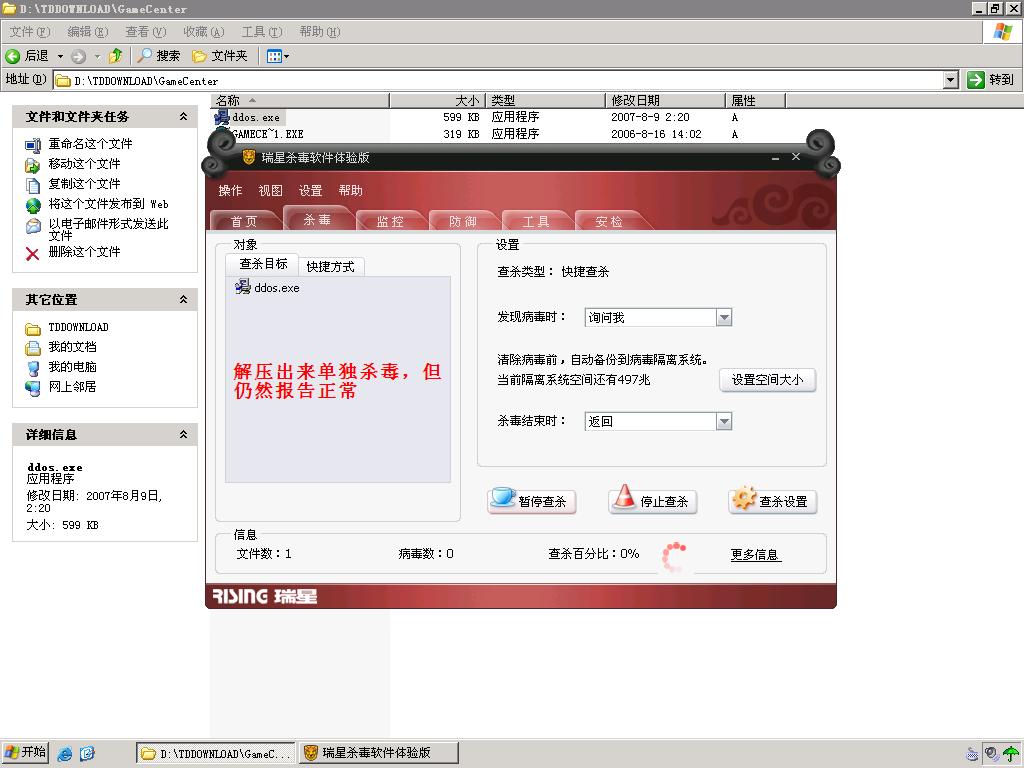
Task: Open 更多信息 link
Action: (755, 554)
